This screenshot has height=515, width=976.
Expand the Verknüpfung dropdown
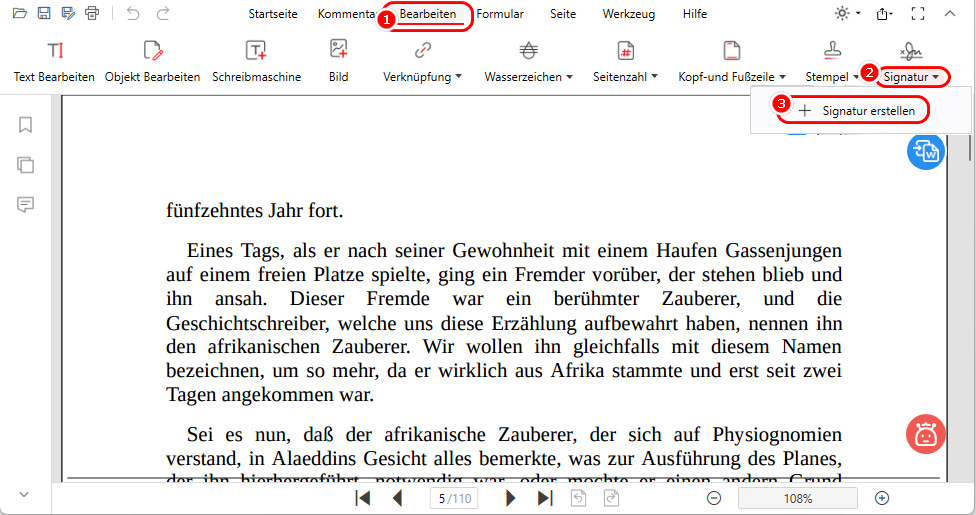coord(459,77)
